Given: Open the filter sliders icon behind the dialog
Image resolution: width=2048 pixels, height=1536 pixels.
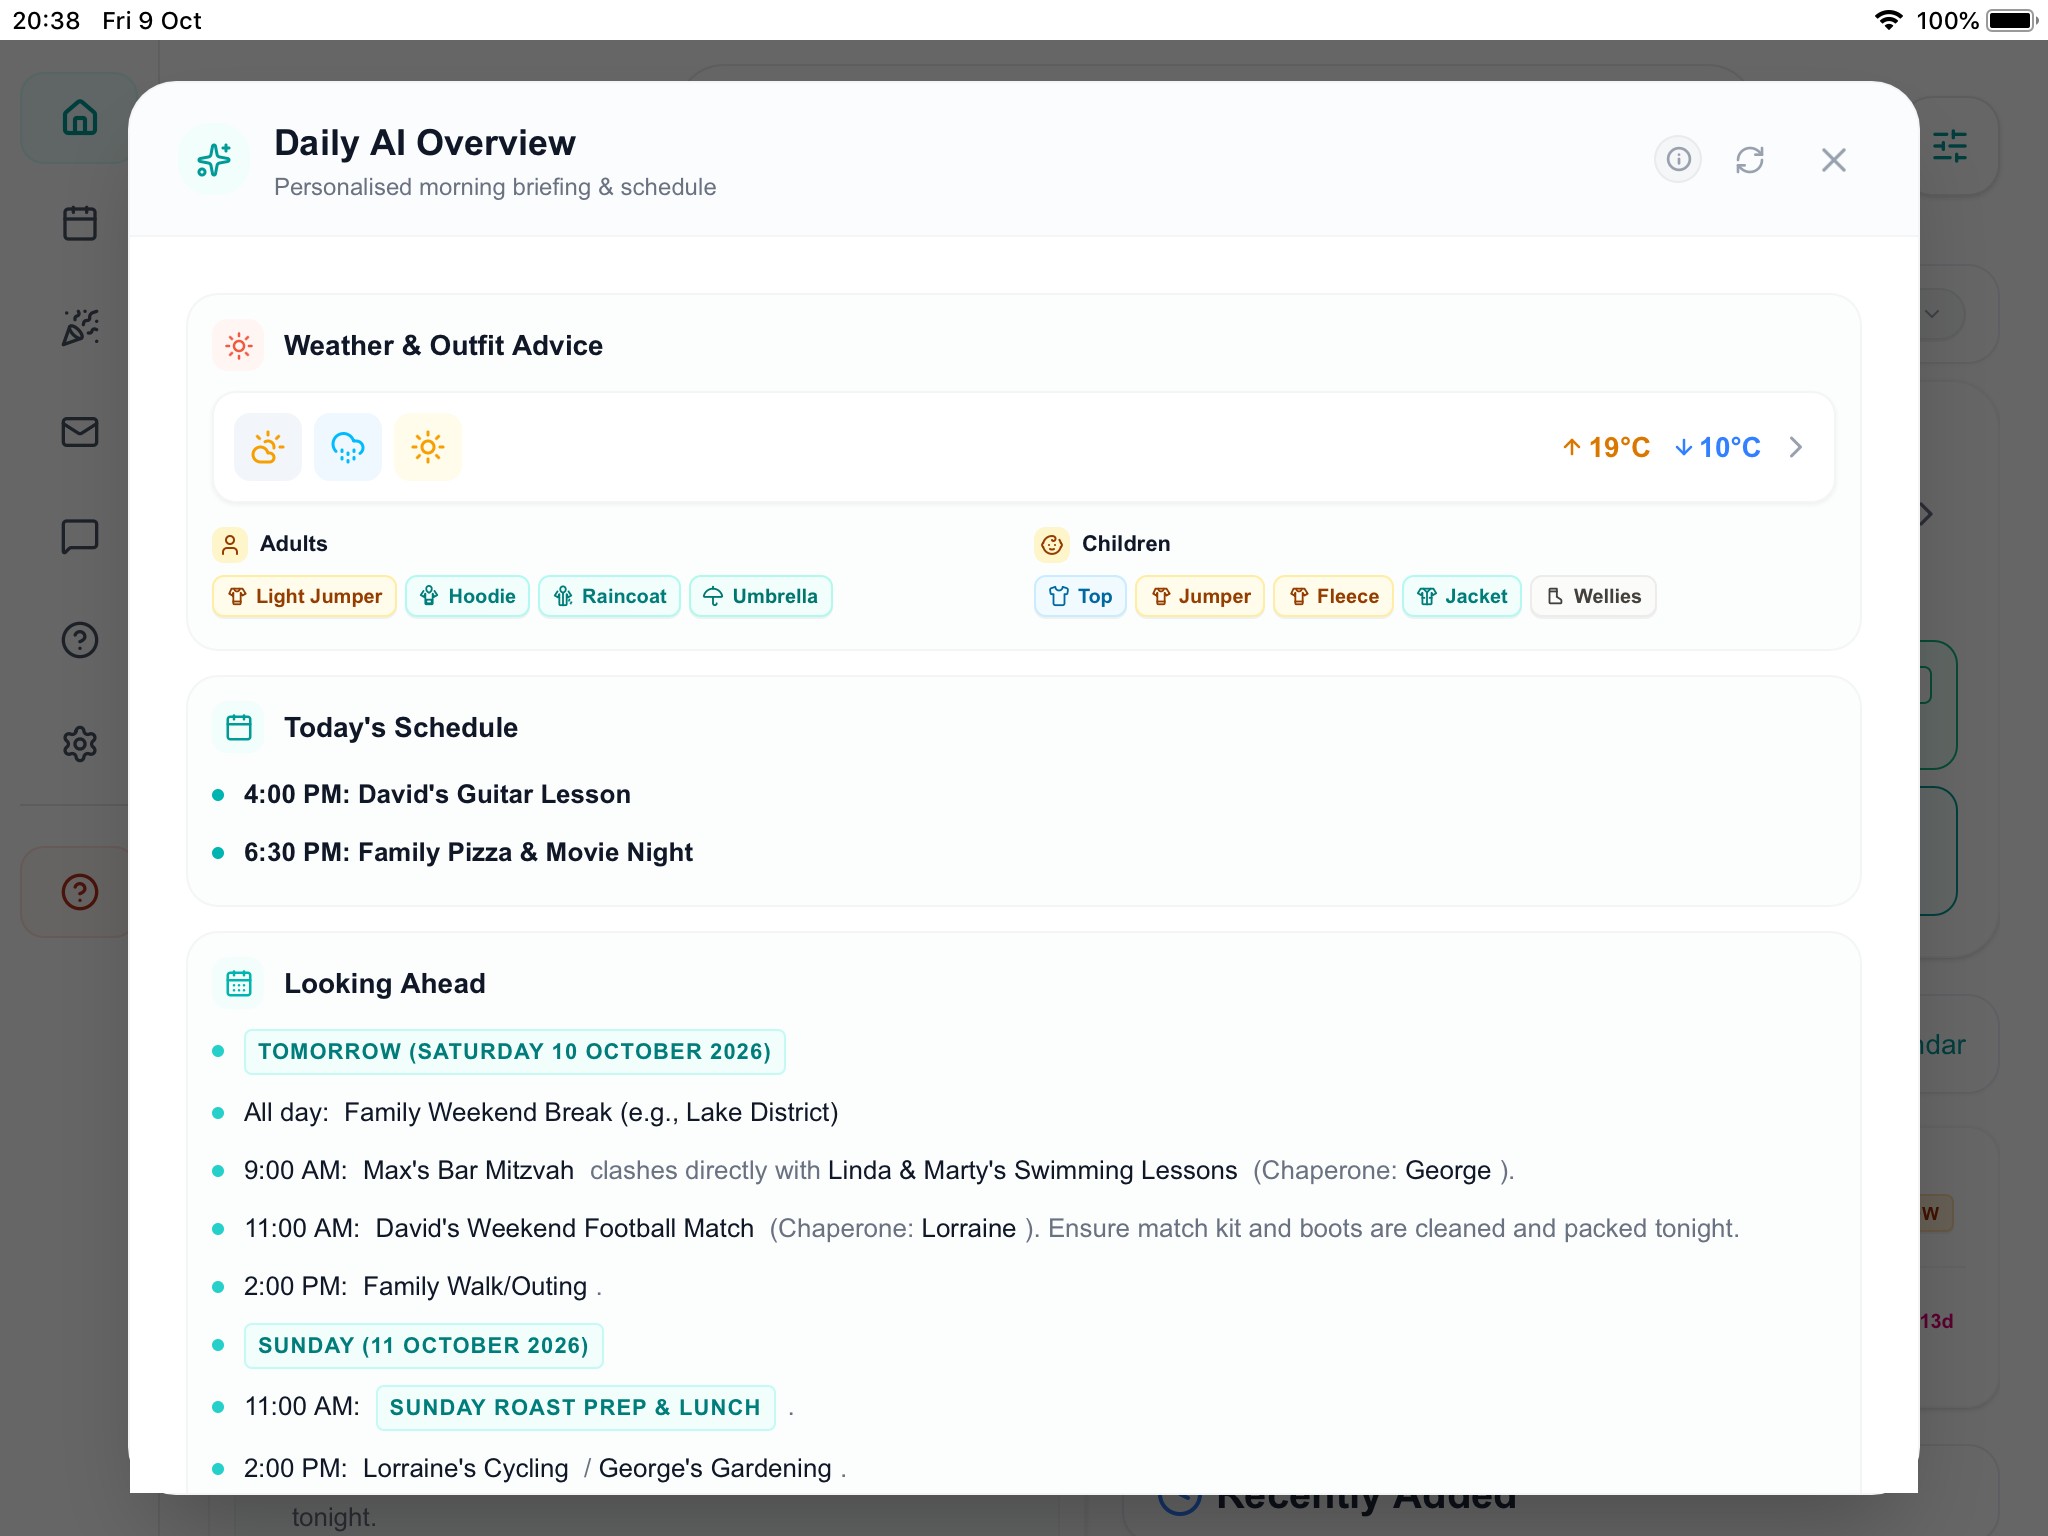Looking at the screenshot, I should click(x=1950, y=146).
